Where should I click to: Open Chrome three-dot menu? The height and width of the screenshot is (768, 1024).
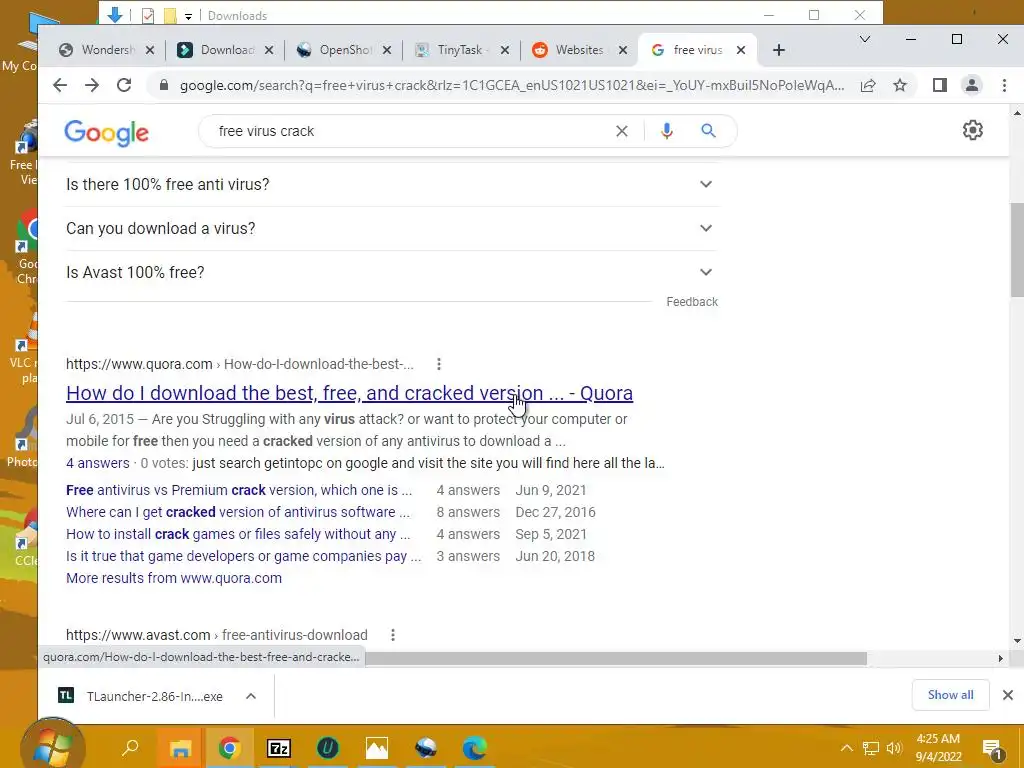pos(1004,86)
